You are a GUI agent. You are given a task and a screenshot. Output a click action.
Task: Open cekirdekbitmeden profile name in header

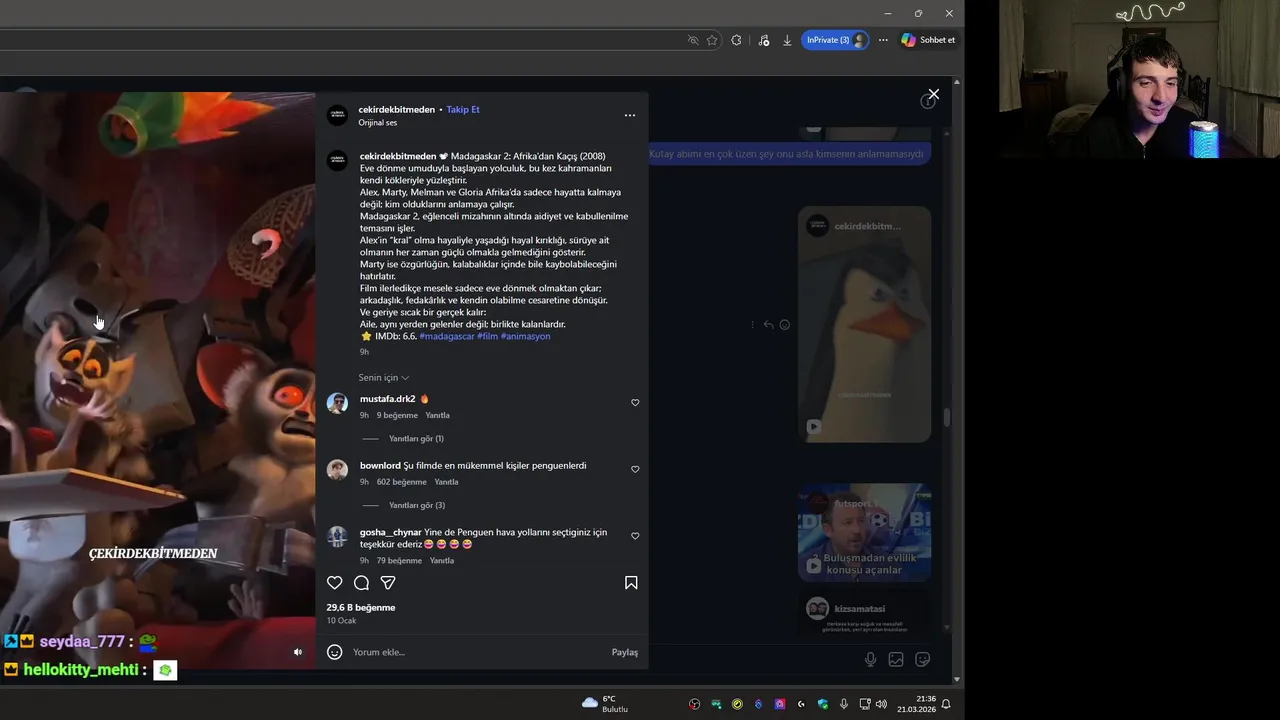click(397, 109)
